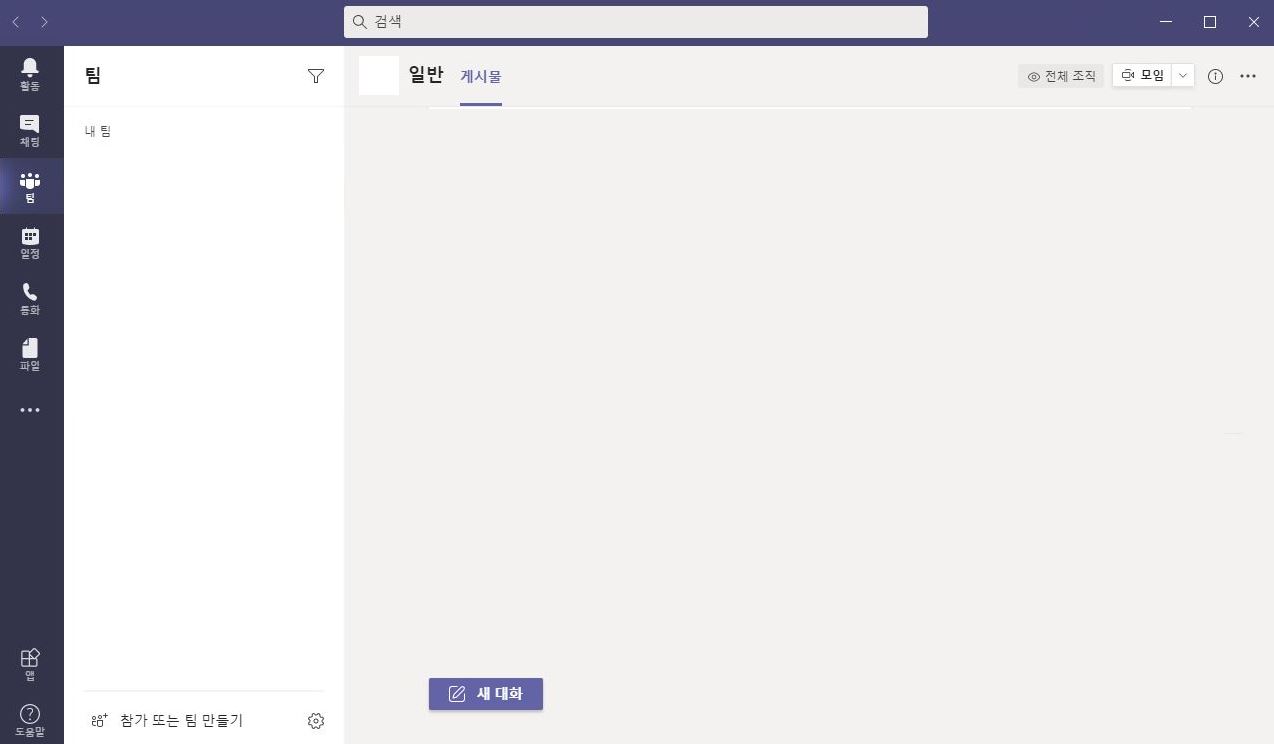
Task: Click Join or create a team (참가 또는 팀 만들기)
Action: point(167,720)
